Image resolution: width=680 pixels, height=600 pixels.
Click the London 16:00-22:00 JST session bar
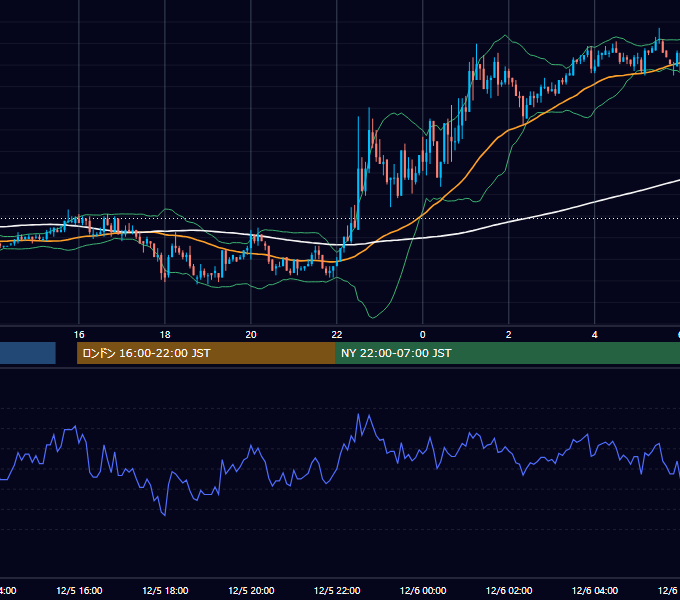coord(206,353)
